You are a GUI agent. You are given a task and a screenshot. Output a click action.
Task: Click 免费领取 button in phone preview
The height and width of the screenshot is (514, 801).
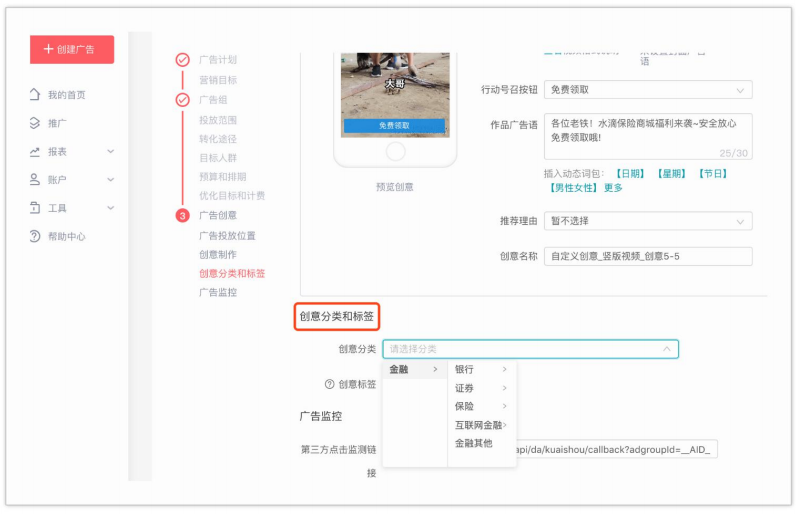(x=394, y=126)
